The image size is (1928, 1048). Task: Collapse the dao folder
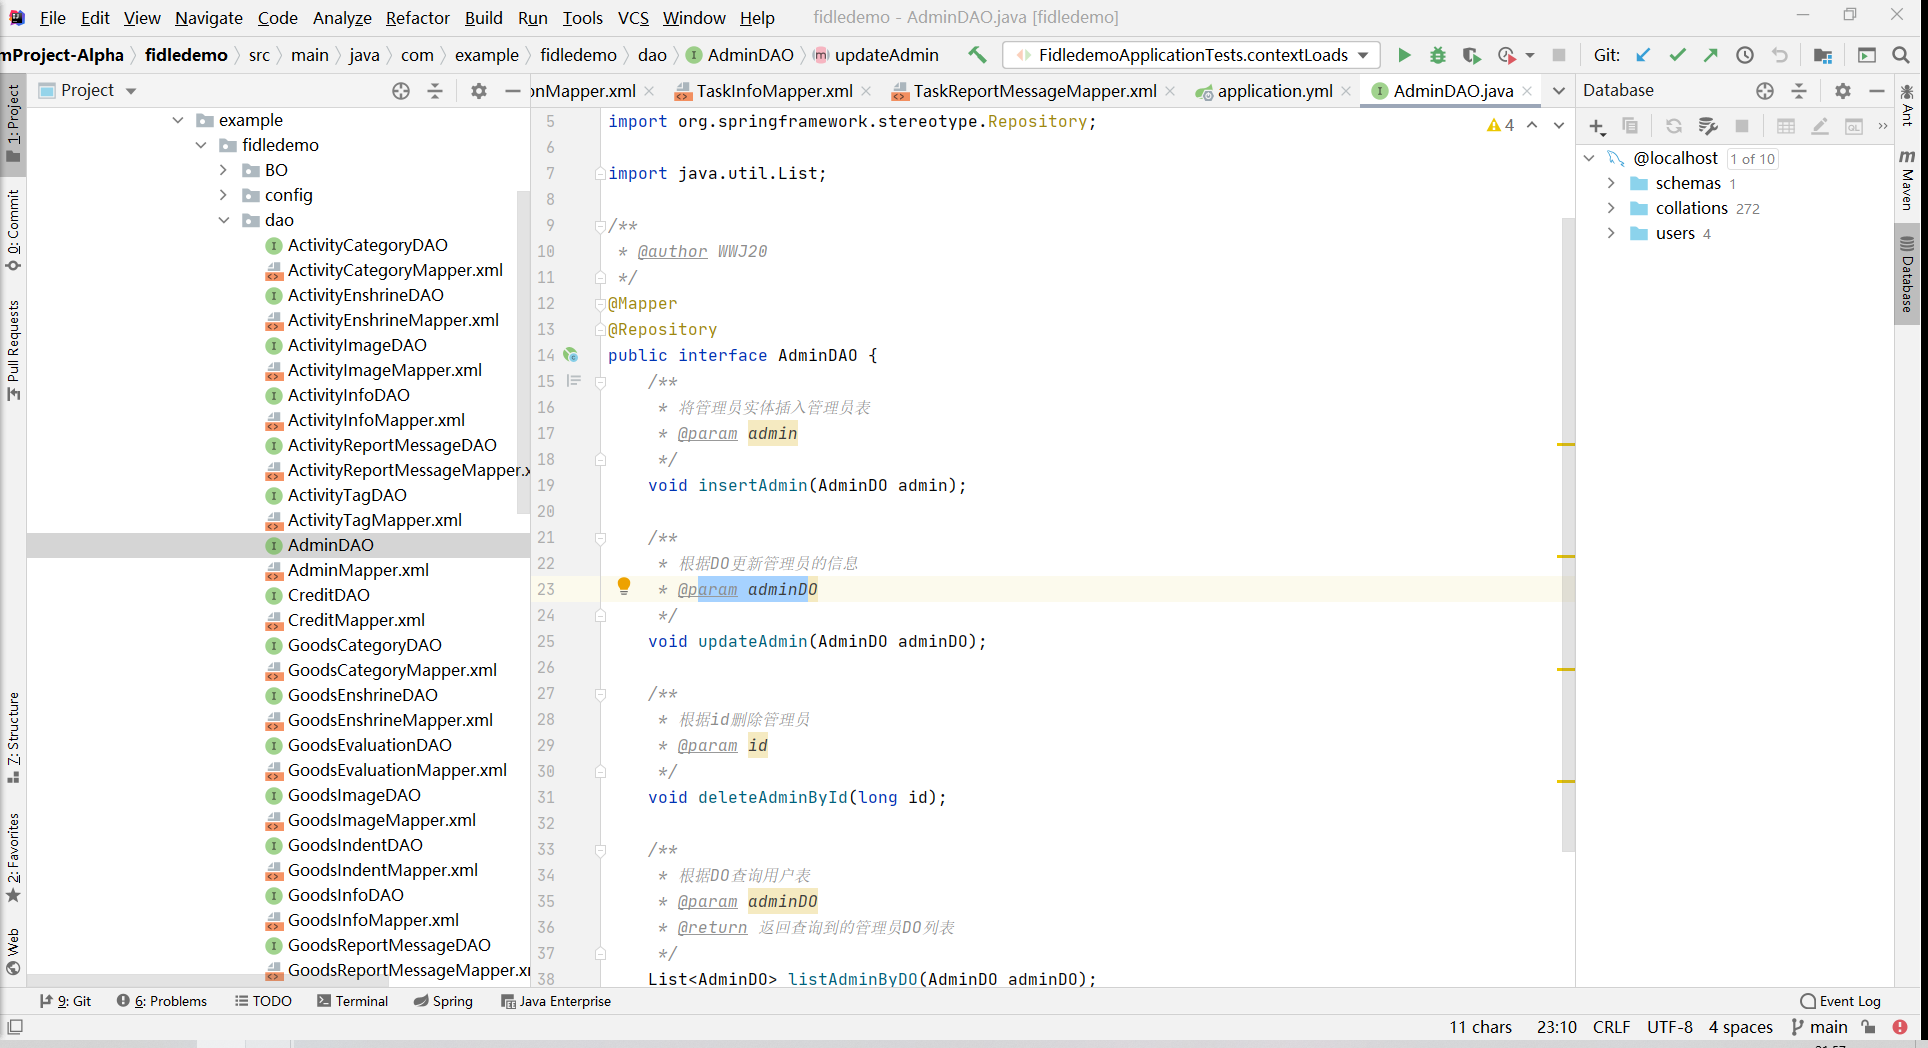224,220
